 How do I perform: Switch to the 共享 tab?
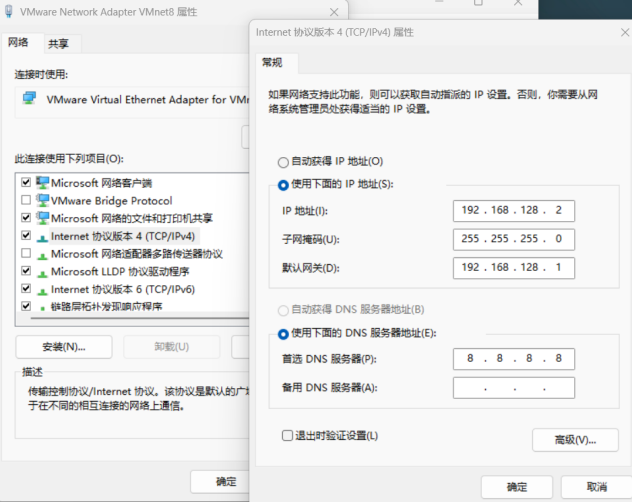point(59,44)
